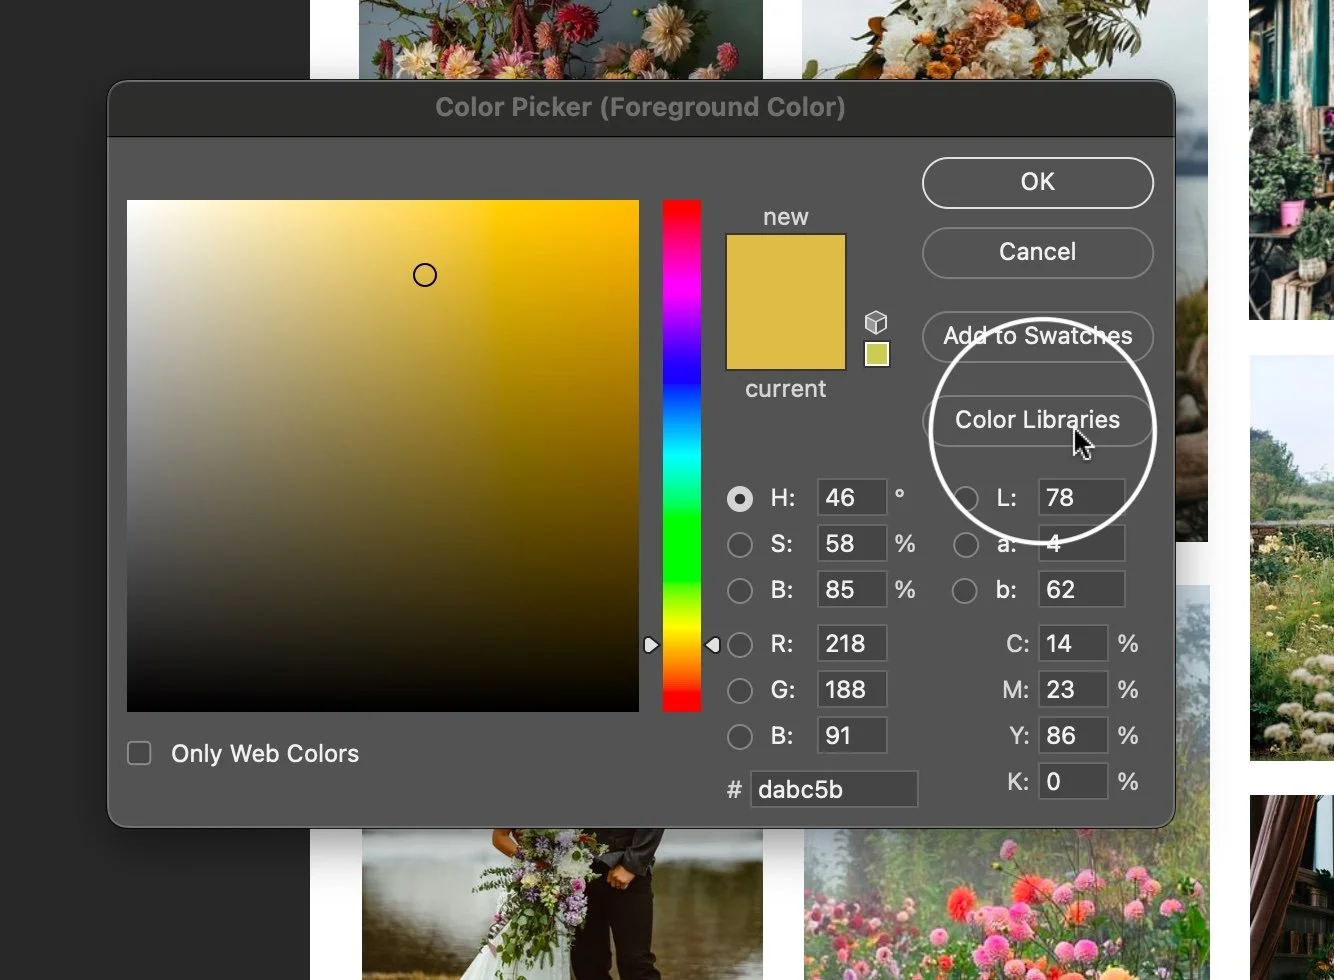Select the G green radio button
Screen dimensions: 1334x980
pyautogui.click(x=740, y=690)
